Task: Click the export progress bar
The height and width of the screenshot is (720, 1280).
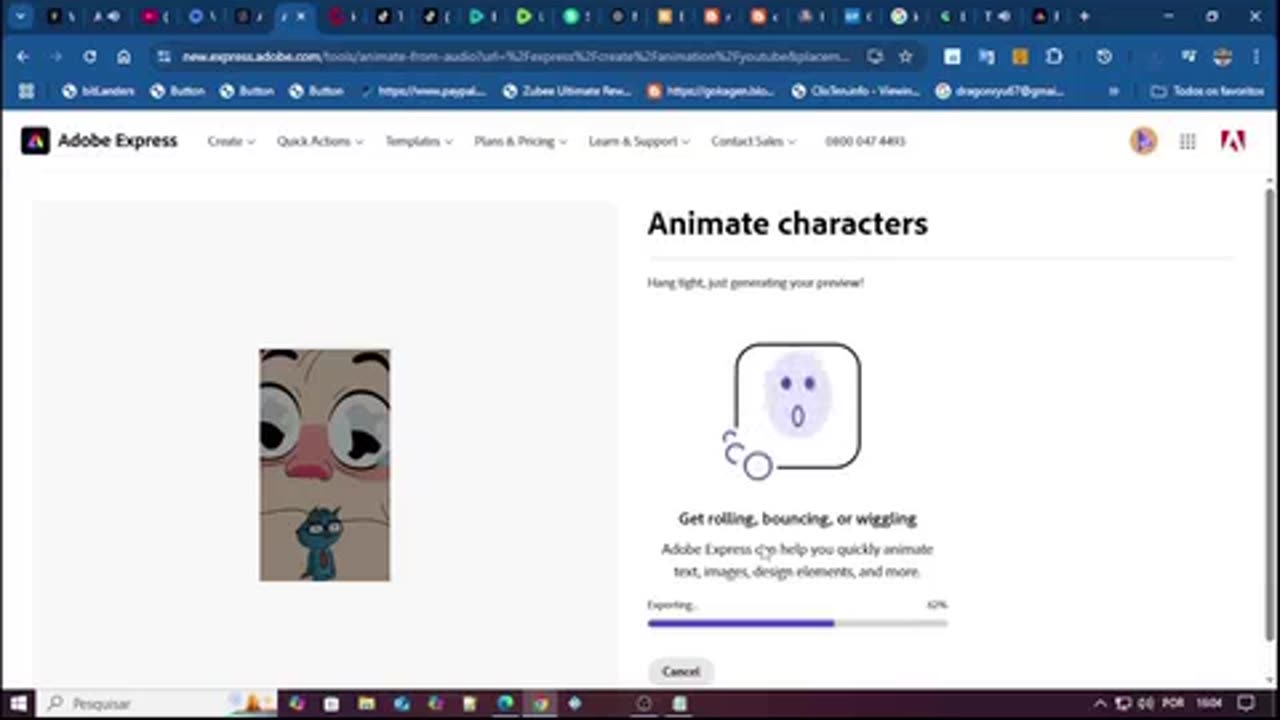Action: (x=797, y=623)
